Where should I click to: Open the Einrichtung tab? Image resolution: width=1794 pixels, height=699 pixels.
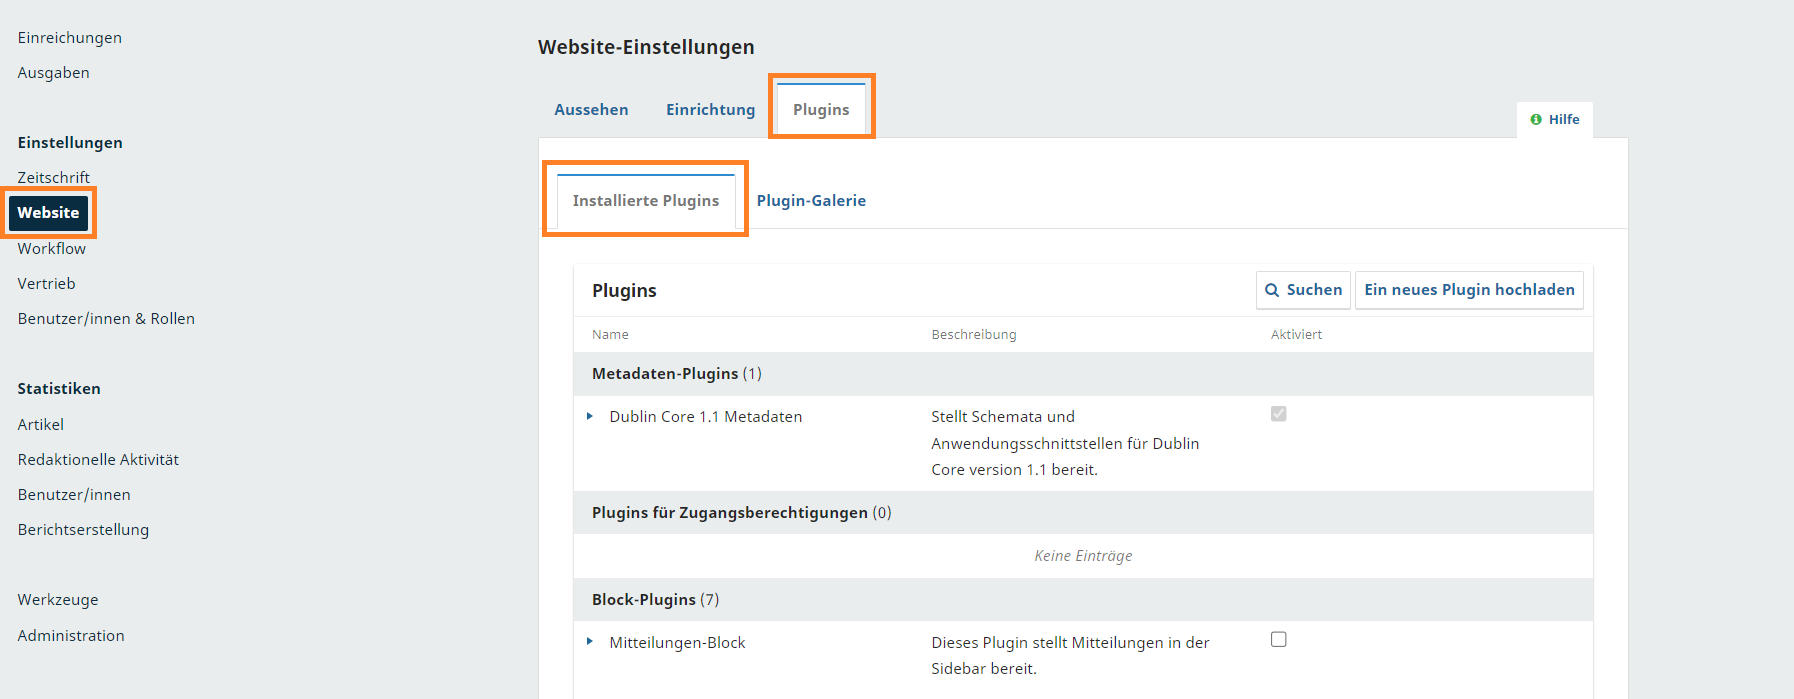710,110
